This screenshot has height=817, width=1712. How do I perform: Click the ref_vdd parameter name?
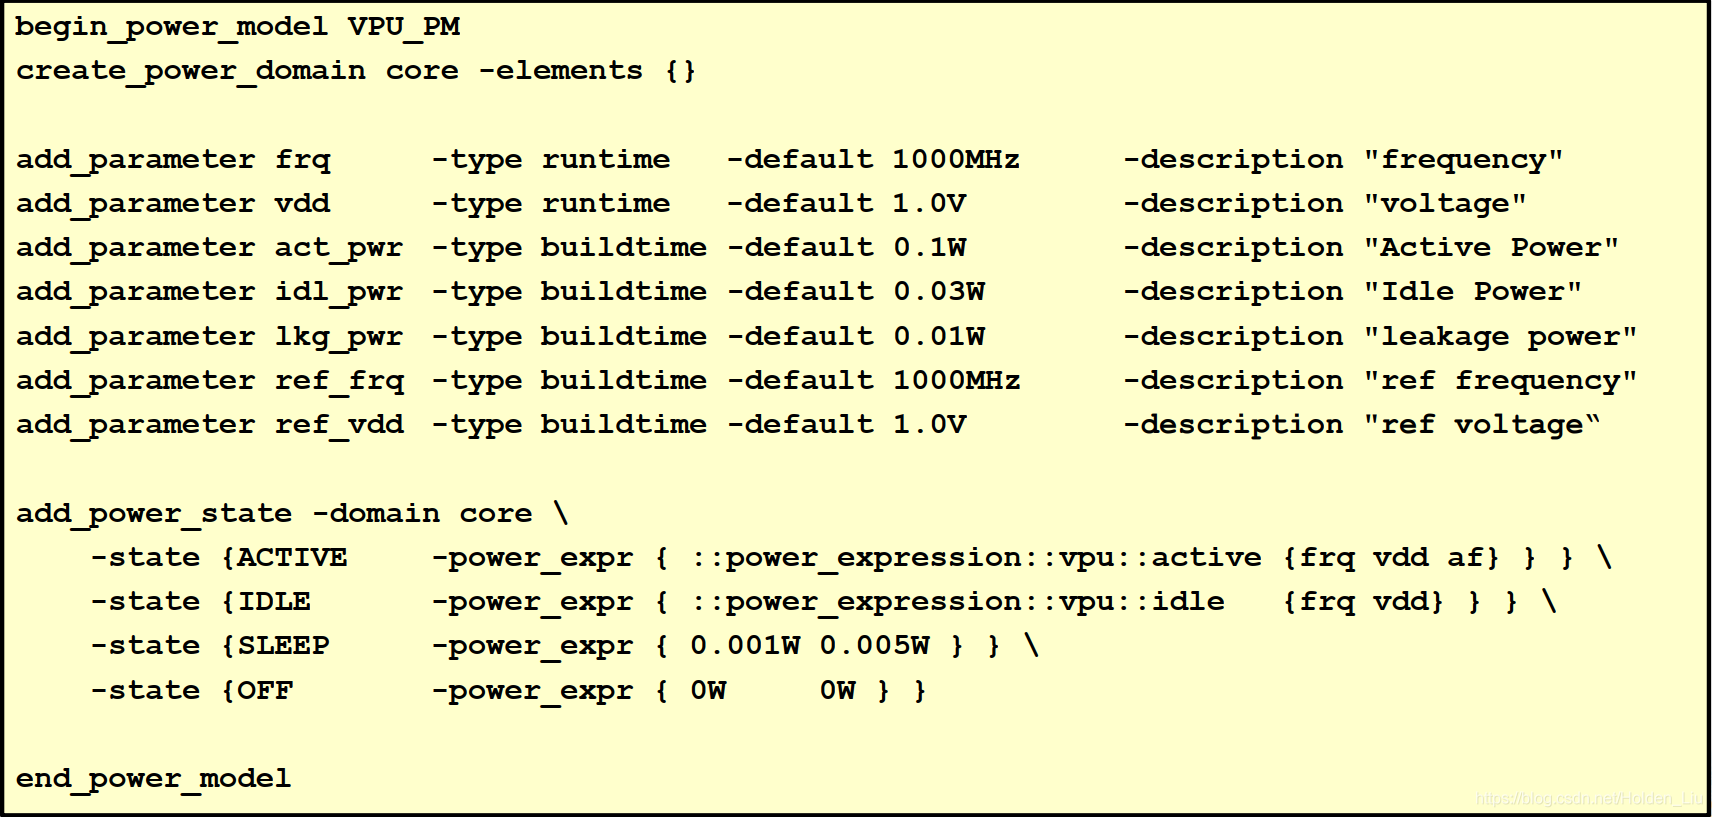click(x=339, y=425)
